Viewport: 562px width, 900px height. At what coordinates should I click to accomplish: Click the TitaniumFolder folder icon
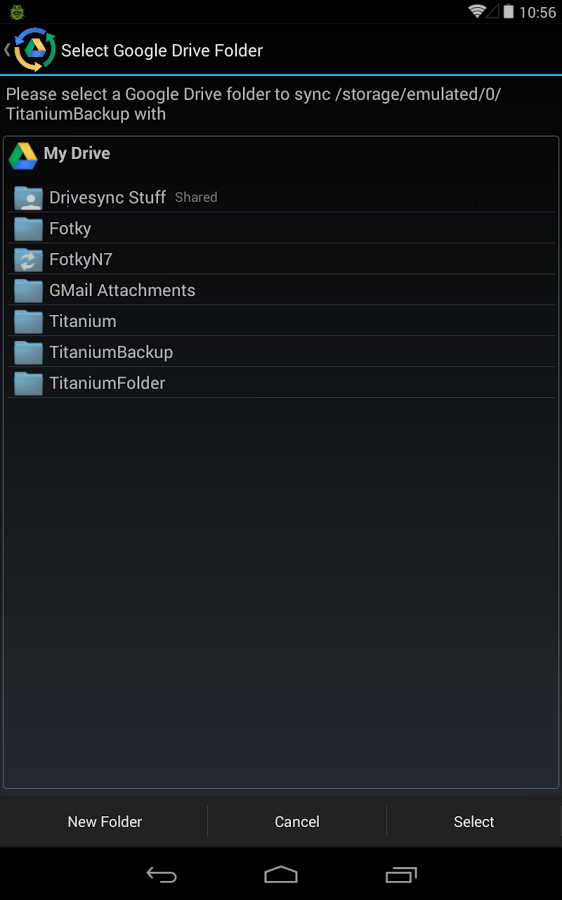pos(28,384)
